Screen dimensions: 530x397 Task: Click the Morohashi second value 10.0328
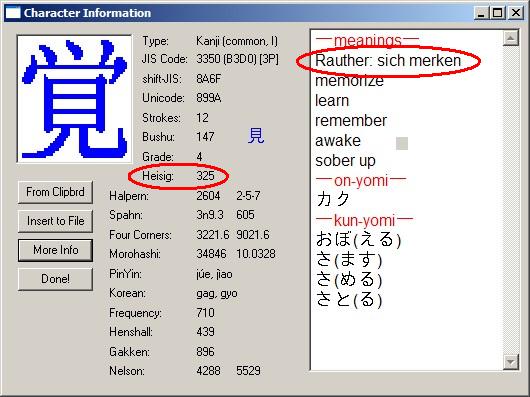[x=256, y=254]
